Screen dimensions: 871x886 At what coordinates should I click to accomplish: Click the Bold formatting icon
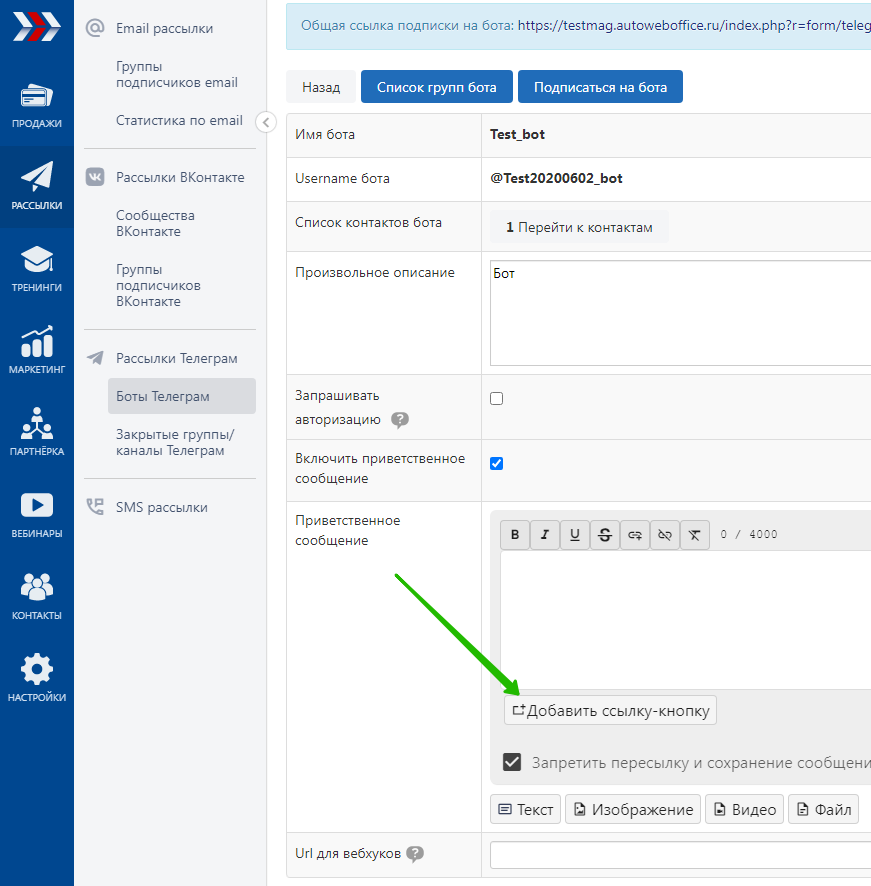[515, 535]
